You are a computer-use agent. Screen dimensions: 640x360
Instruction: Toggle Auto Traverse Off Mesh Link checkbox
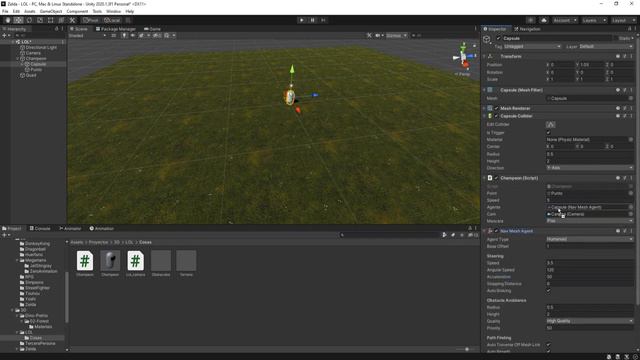[549, 345]
